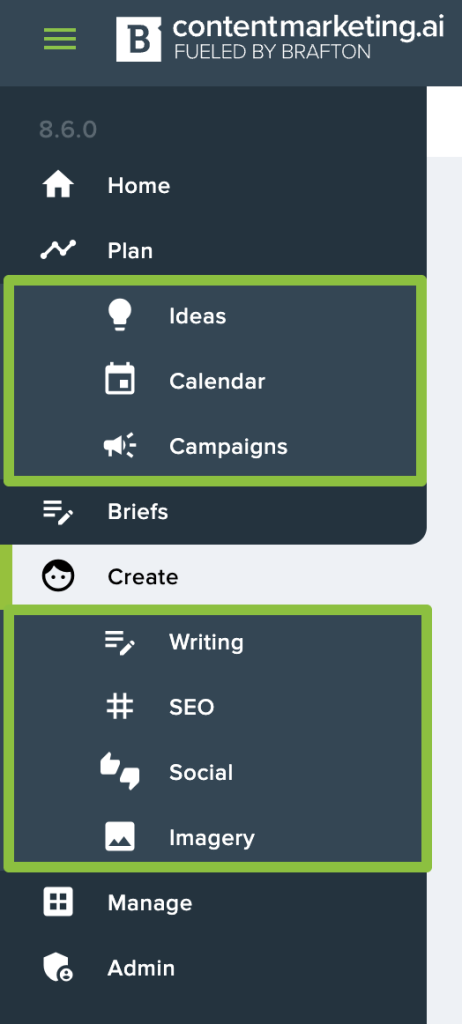Click the Ideas lightbulb icon

pyautogui.click(x=120, y=315)
